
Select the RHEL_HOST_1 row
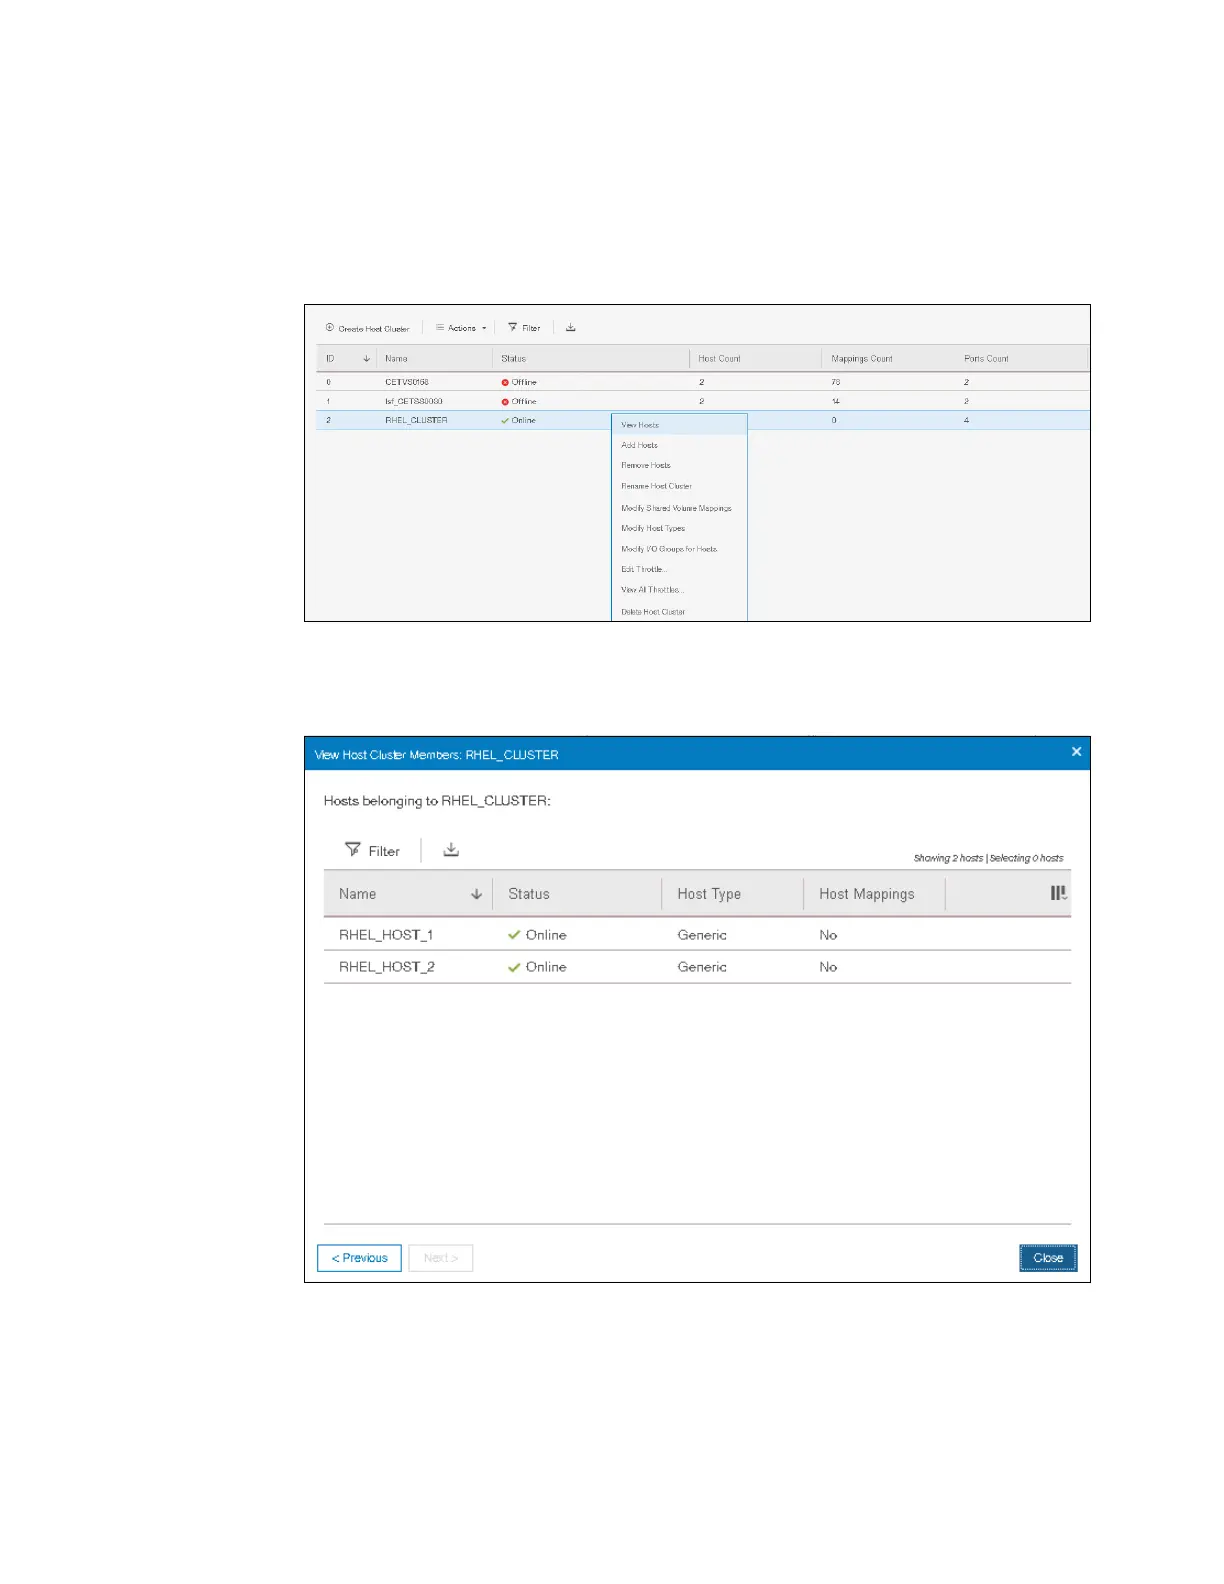386,935
